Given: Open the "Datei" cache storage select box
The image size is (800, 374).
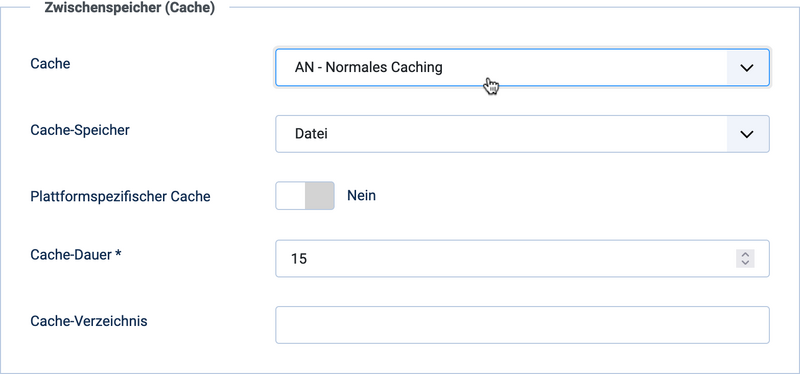Looking at the screenshot, I should [522, 134].
